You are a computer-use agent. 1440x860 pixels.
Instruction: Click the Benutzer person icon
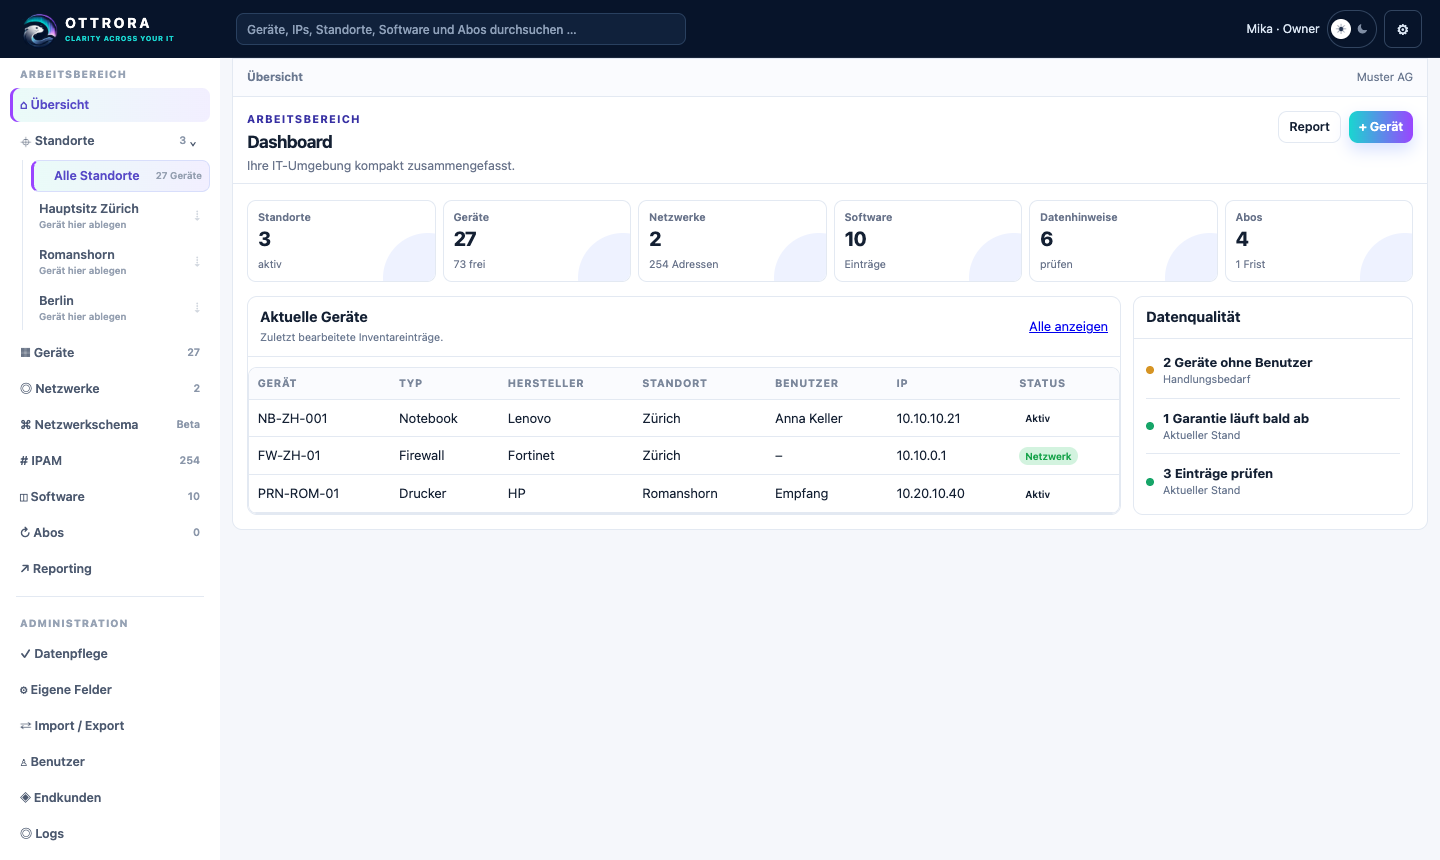[24, 762]
